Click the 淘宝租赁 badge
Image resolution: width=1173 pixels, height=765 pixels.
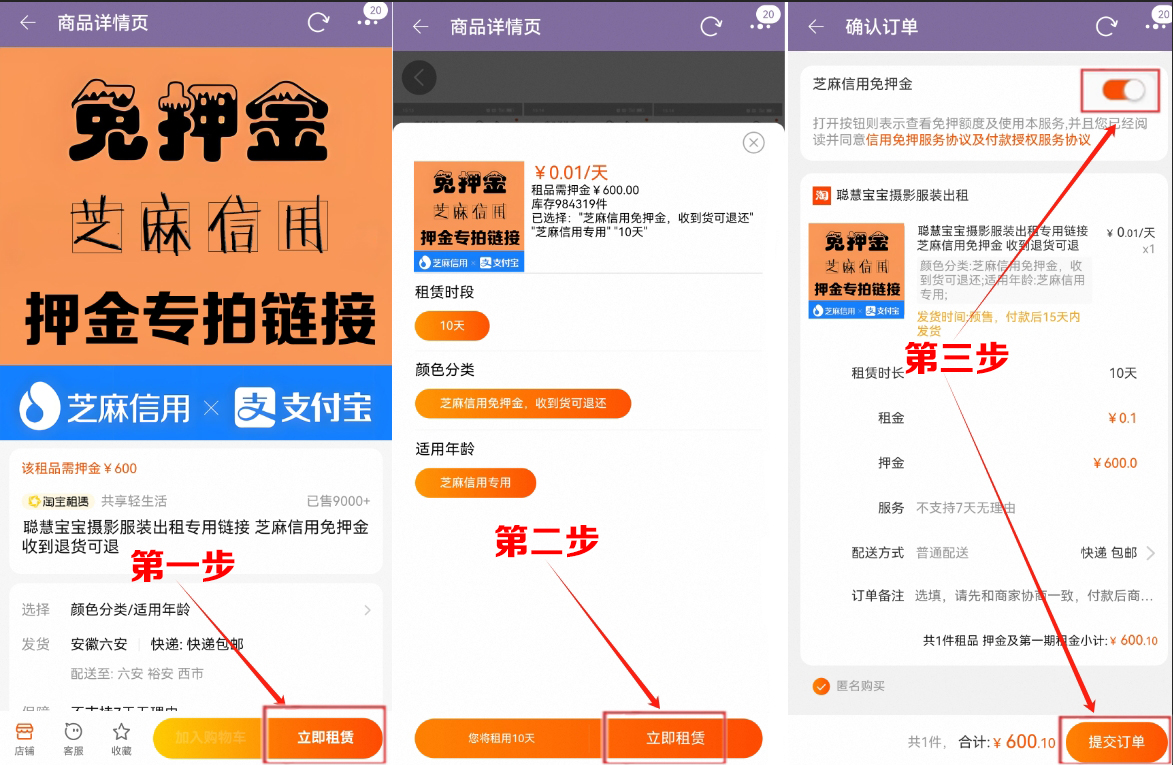click(x=58, y=501)
